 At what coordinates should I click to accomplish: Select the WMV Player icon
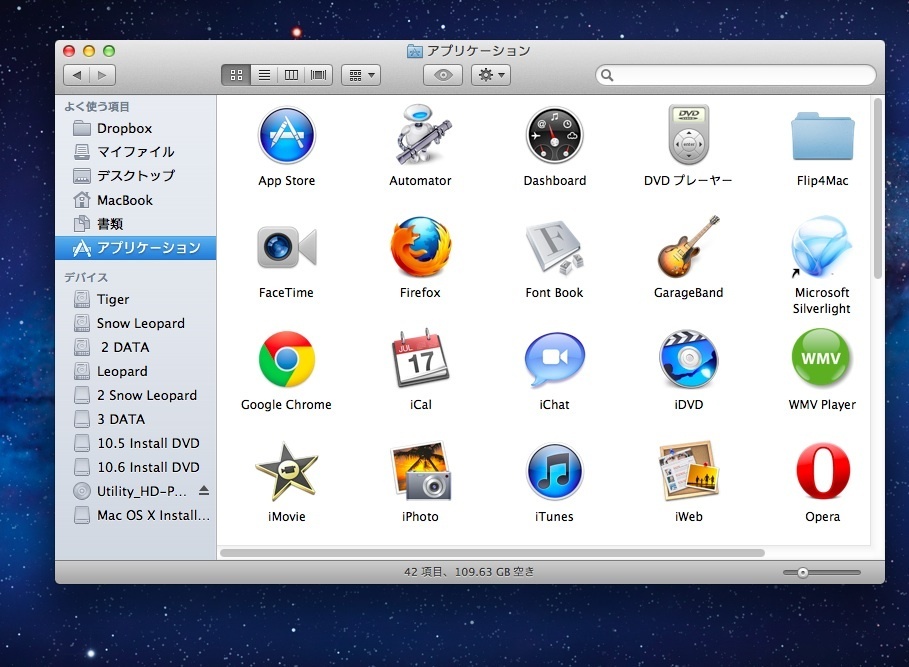821,358
